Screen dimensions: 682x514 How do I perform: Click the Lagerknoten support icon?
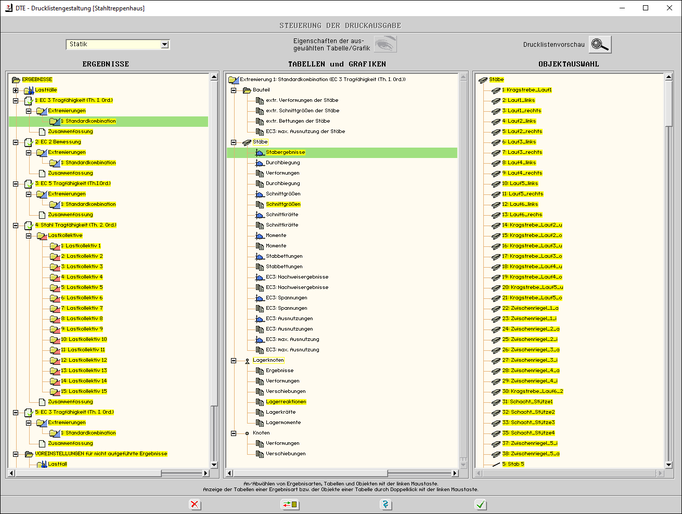point(245,360)
